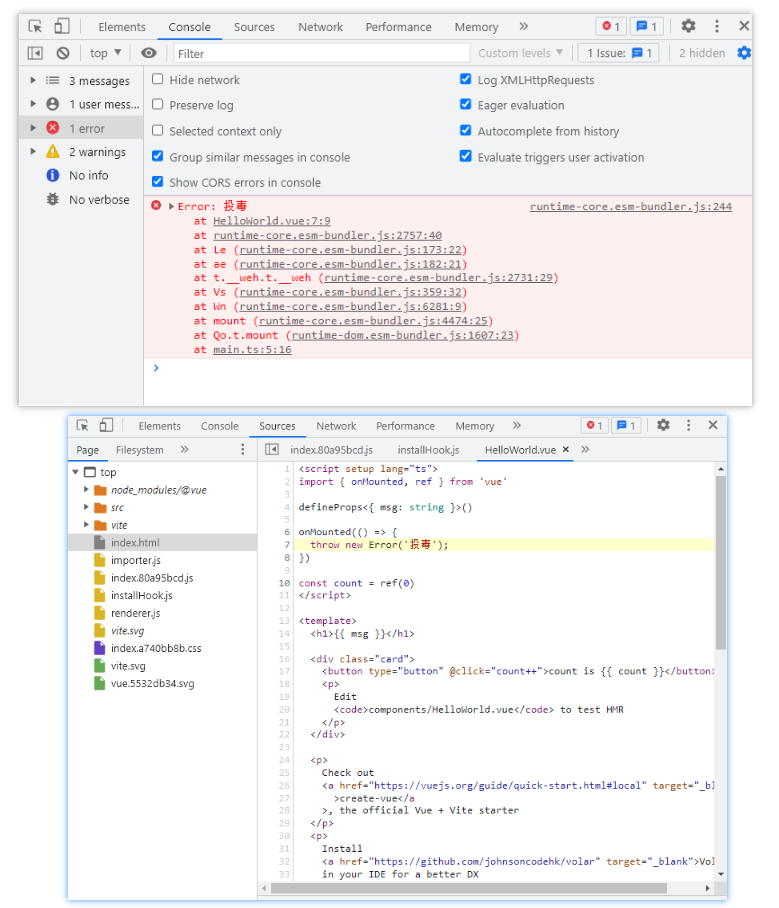This screenshot has width=779, height=908.
Task: Open navigator pane three-dot menu
Action: tap(243, 449)
